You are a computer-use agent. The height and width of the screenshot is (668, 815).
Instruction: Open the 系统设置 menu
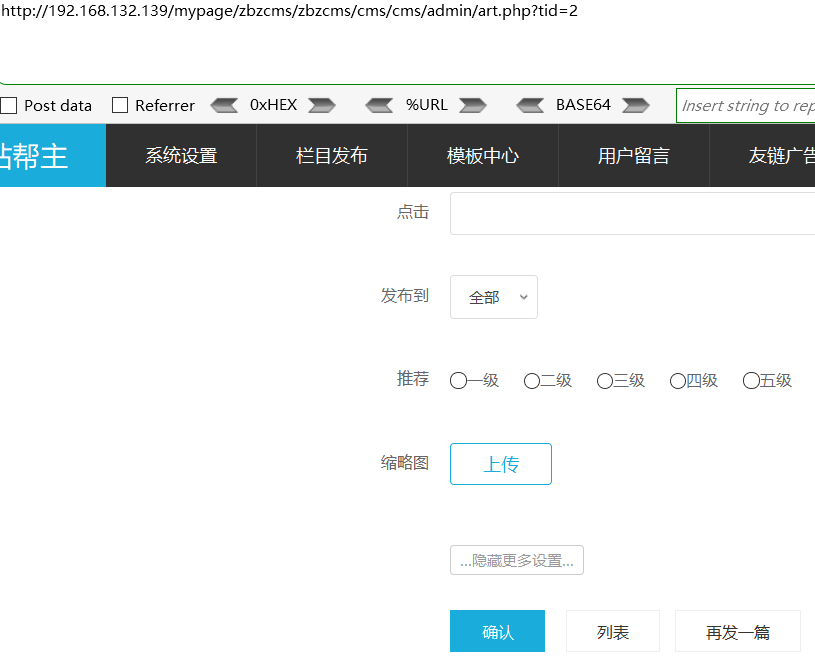[x=181, y=155]
